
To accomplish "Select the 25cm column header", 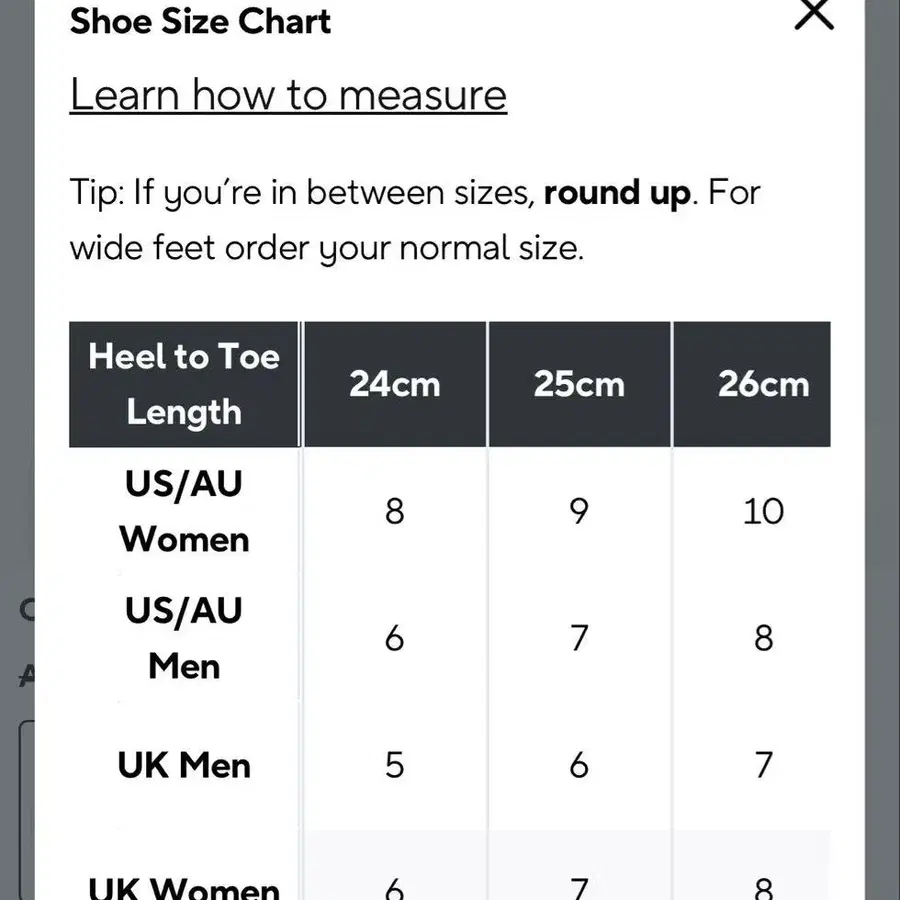I will point(579,385).
